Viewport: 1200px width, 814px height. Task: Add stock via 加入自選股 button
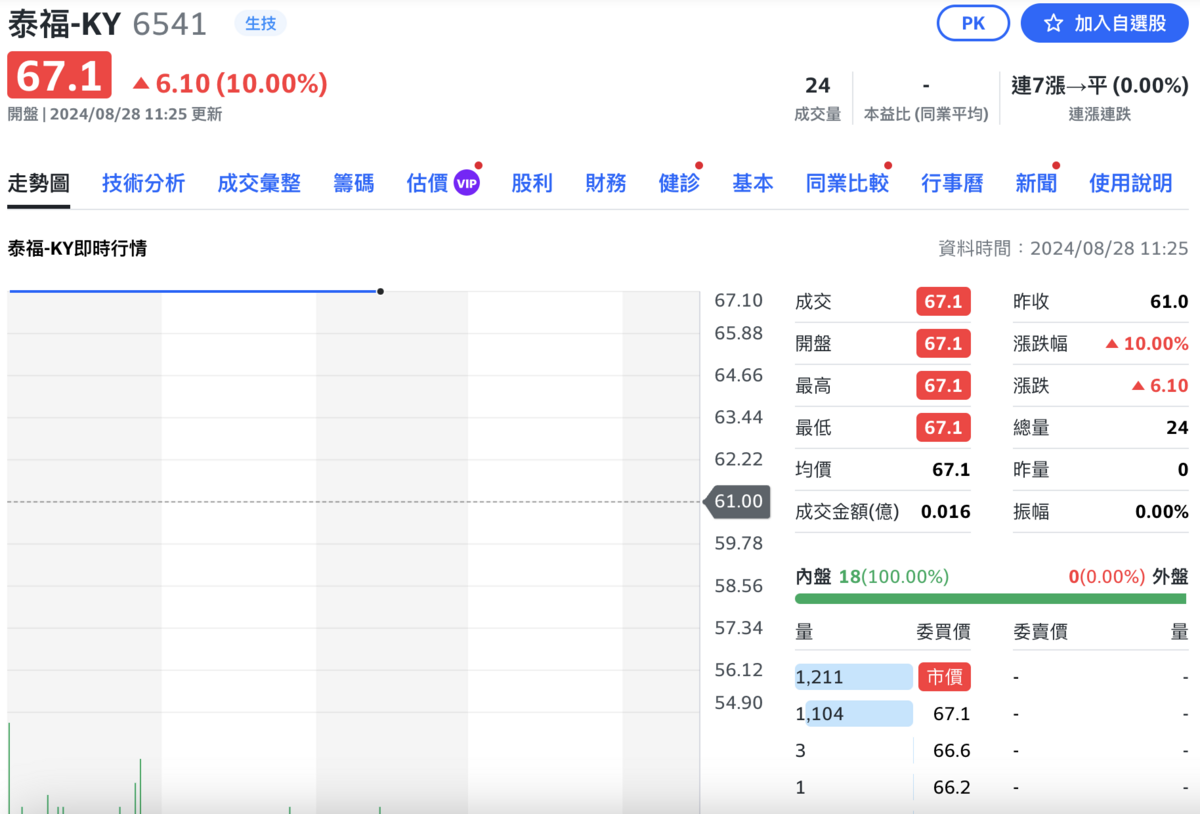click(x=1104, y=23)
